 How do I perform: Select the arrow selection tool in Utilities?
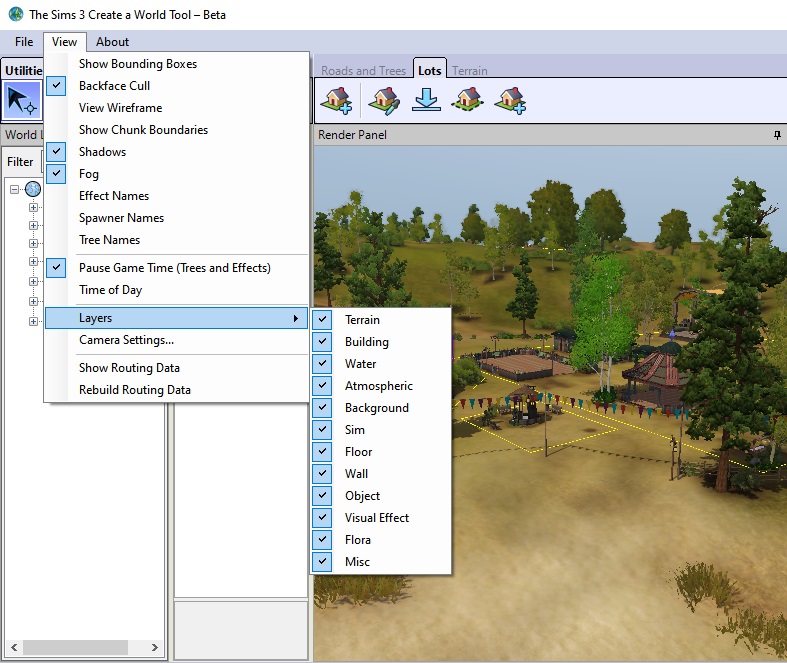(22, 100)
